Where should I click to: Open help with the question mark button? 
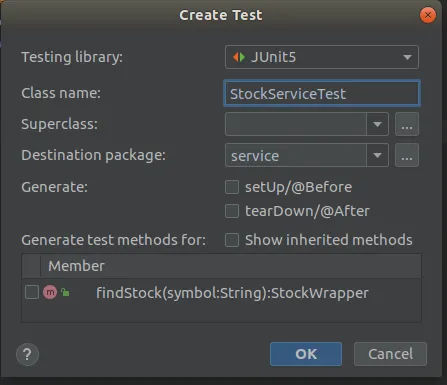(x=27, y=354)
